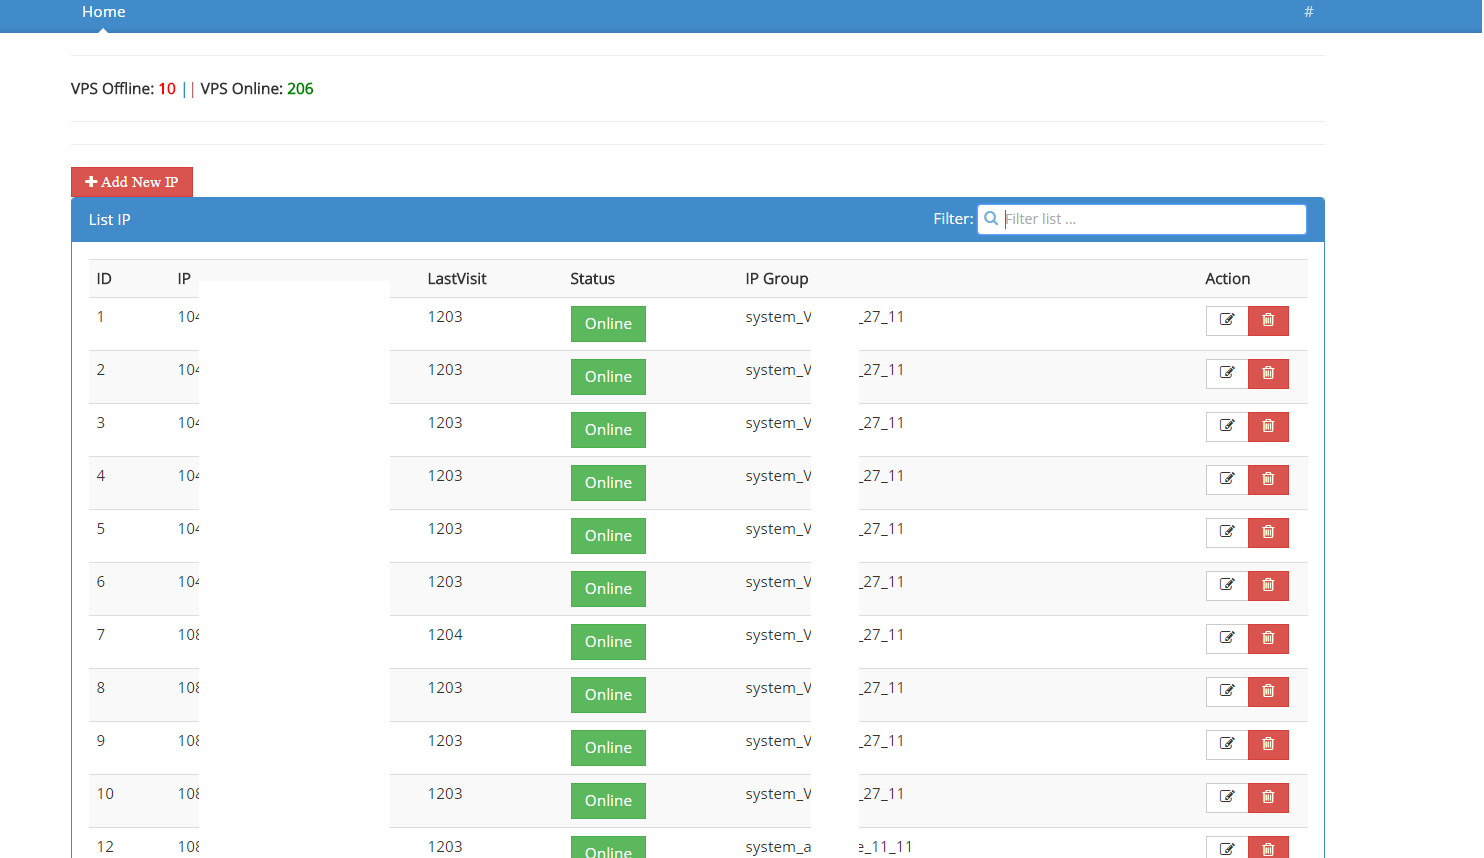Click the ID cell showing 3

click(x=100, y=423)
